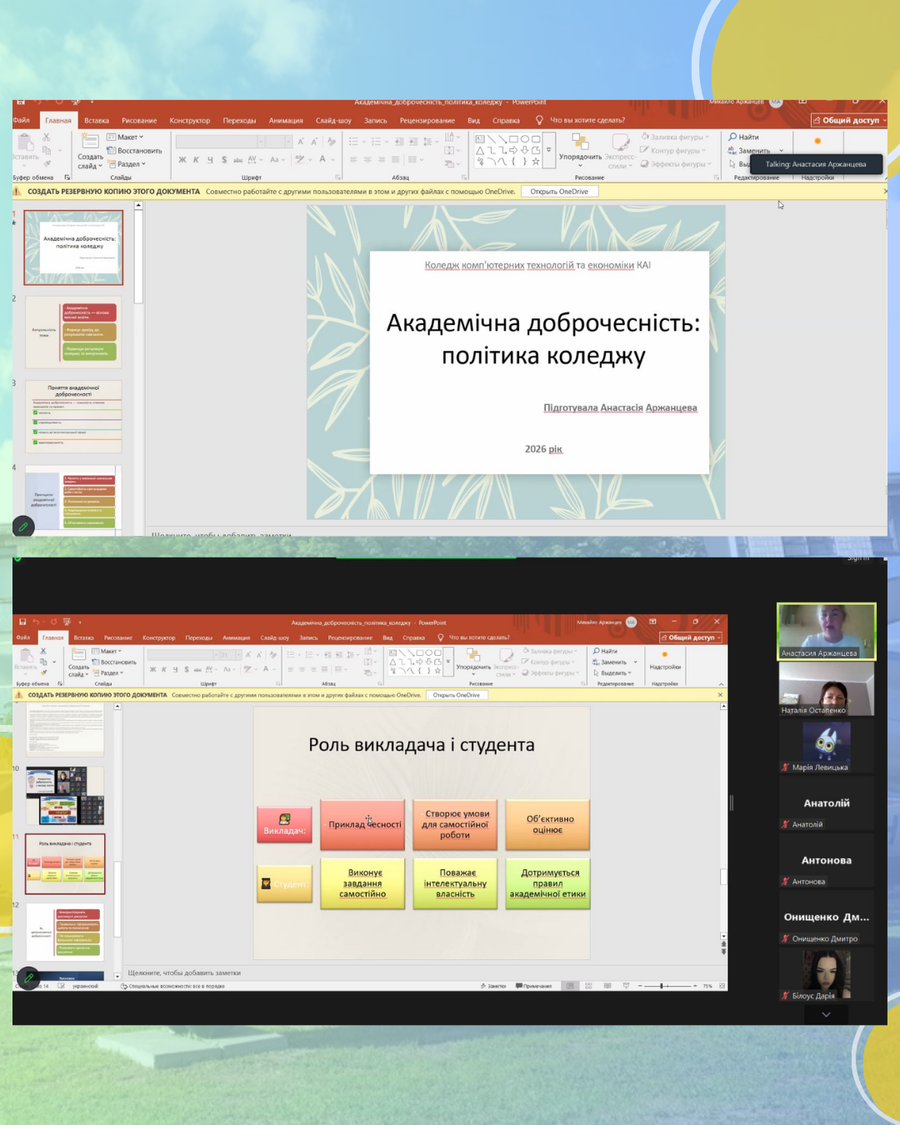Expand participant list with bottom chevron arrow
The height and width of the screenshot is (1125, 900).
(826, 1014)
